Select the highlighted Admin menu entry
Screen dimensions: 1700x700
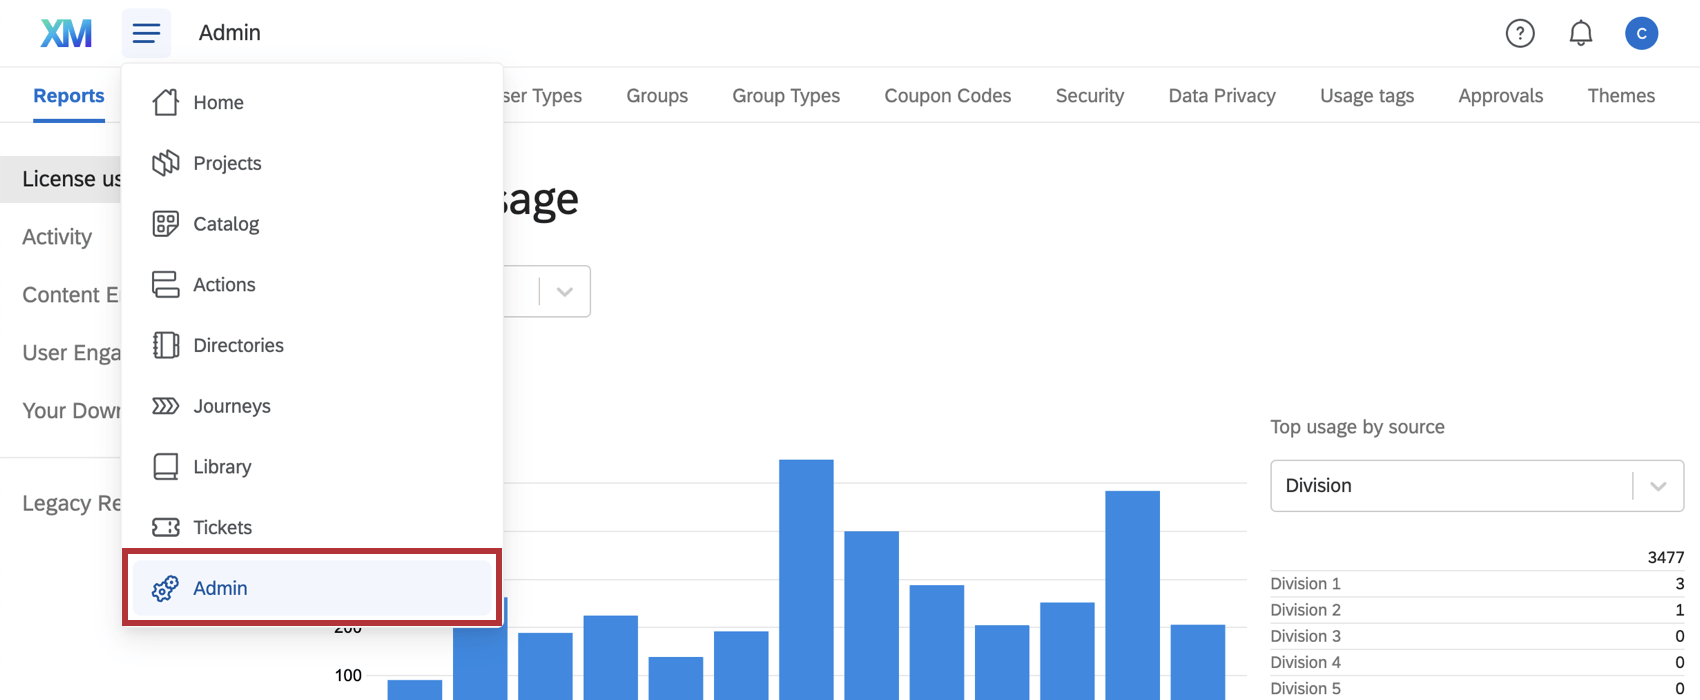click(312, 588)
